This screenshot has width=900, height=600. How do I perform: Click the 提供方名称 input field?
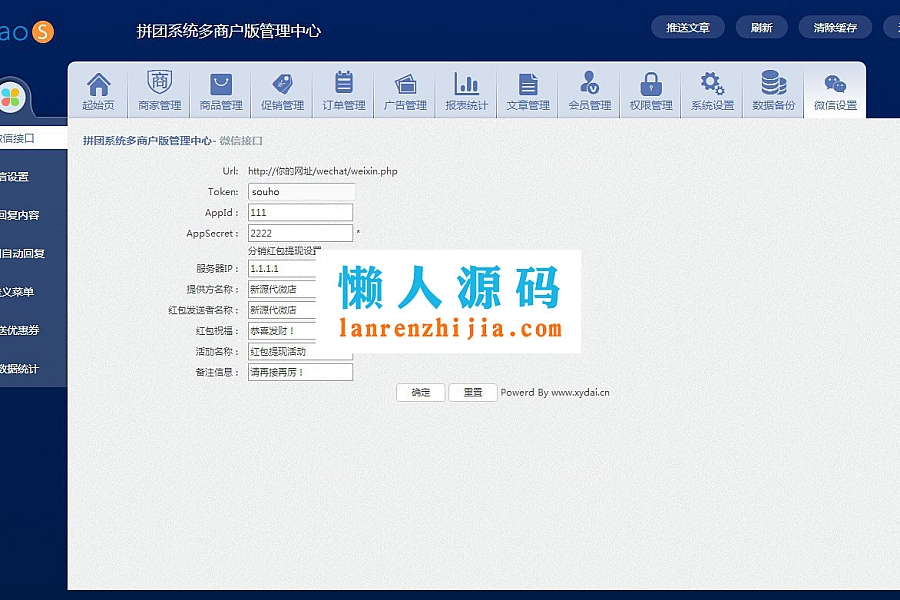coord(282,289)
